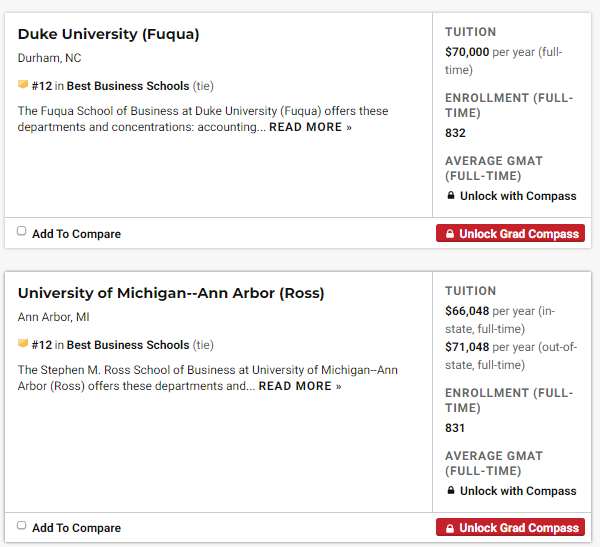
Task: Click Michigan's $66,048 in-state tuition amount
Action: pyautogui.click(x=467, y=311)
